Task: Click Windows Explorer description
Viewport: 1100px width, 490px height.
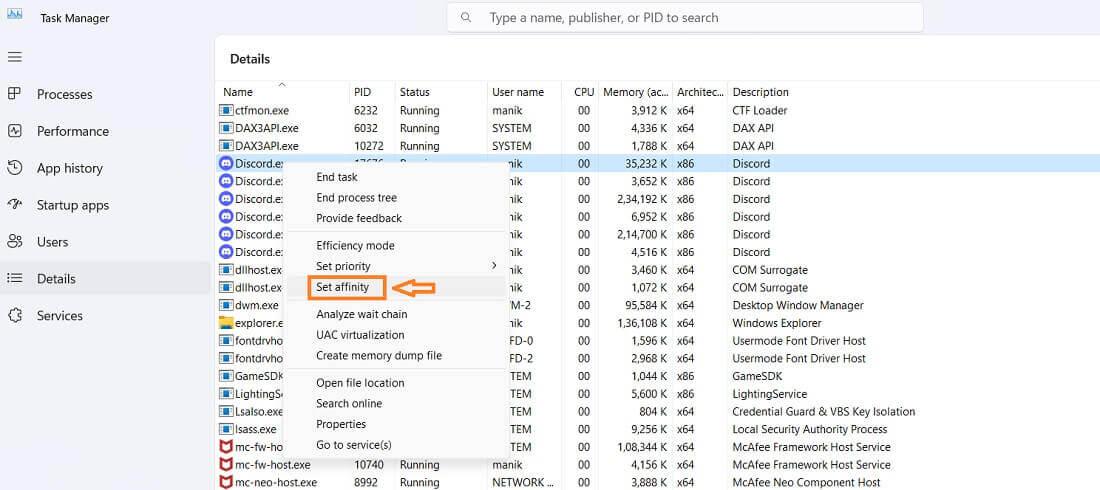Action: tap(777, 323)
